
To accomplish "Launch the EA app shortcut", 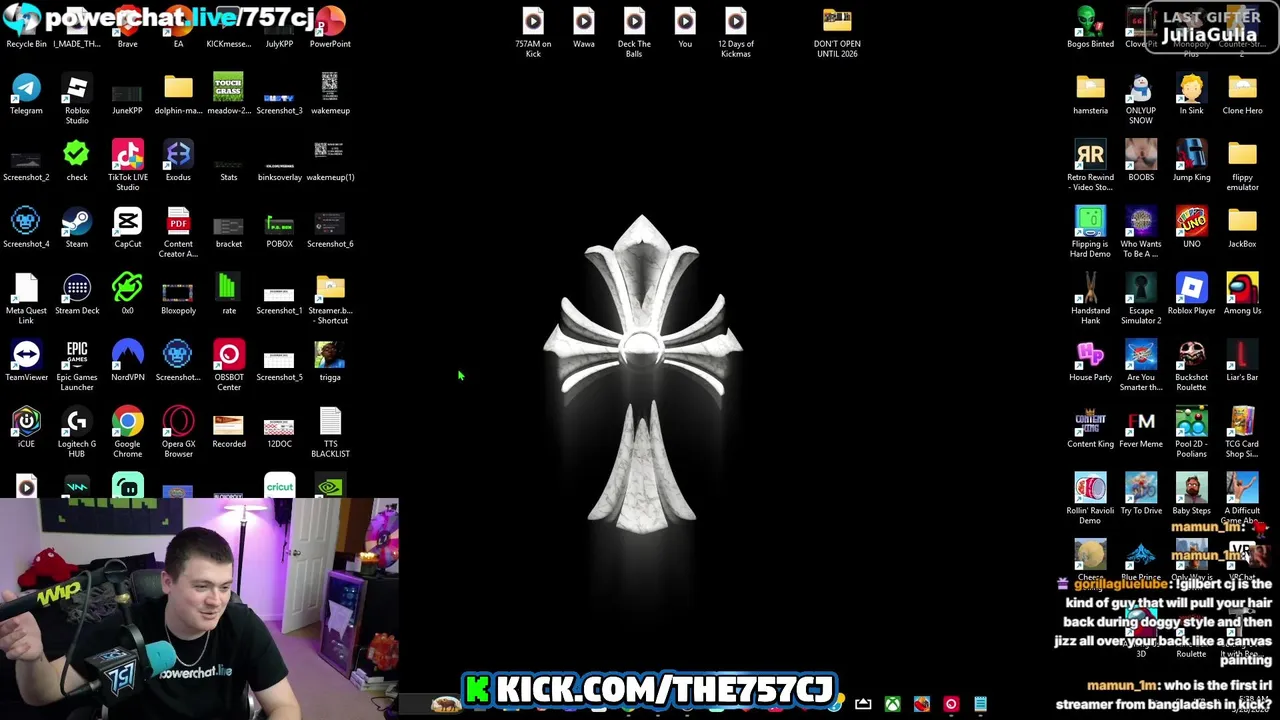I will pos(178,27).
